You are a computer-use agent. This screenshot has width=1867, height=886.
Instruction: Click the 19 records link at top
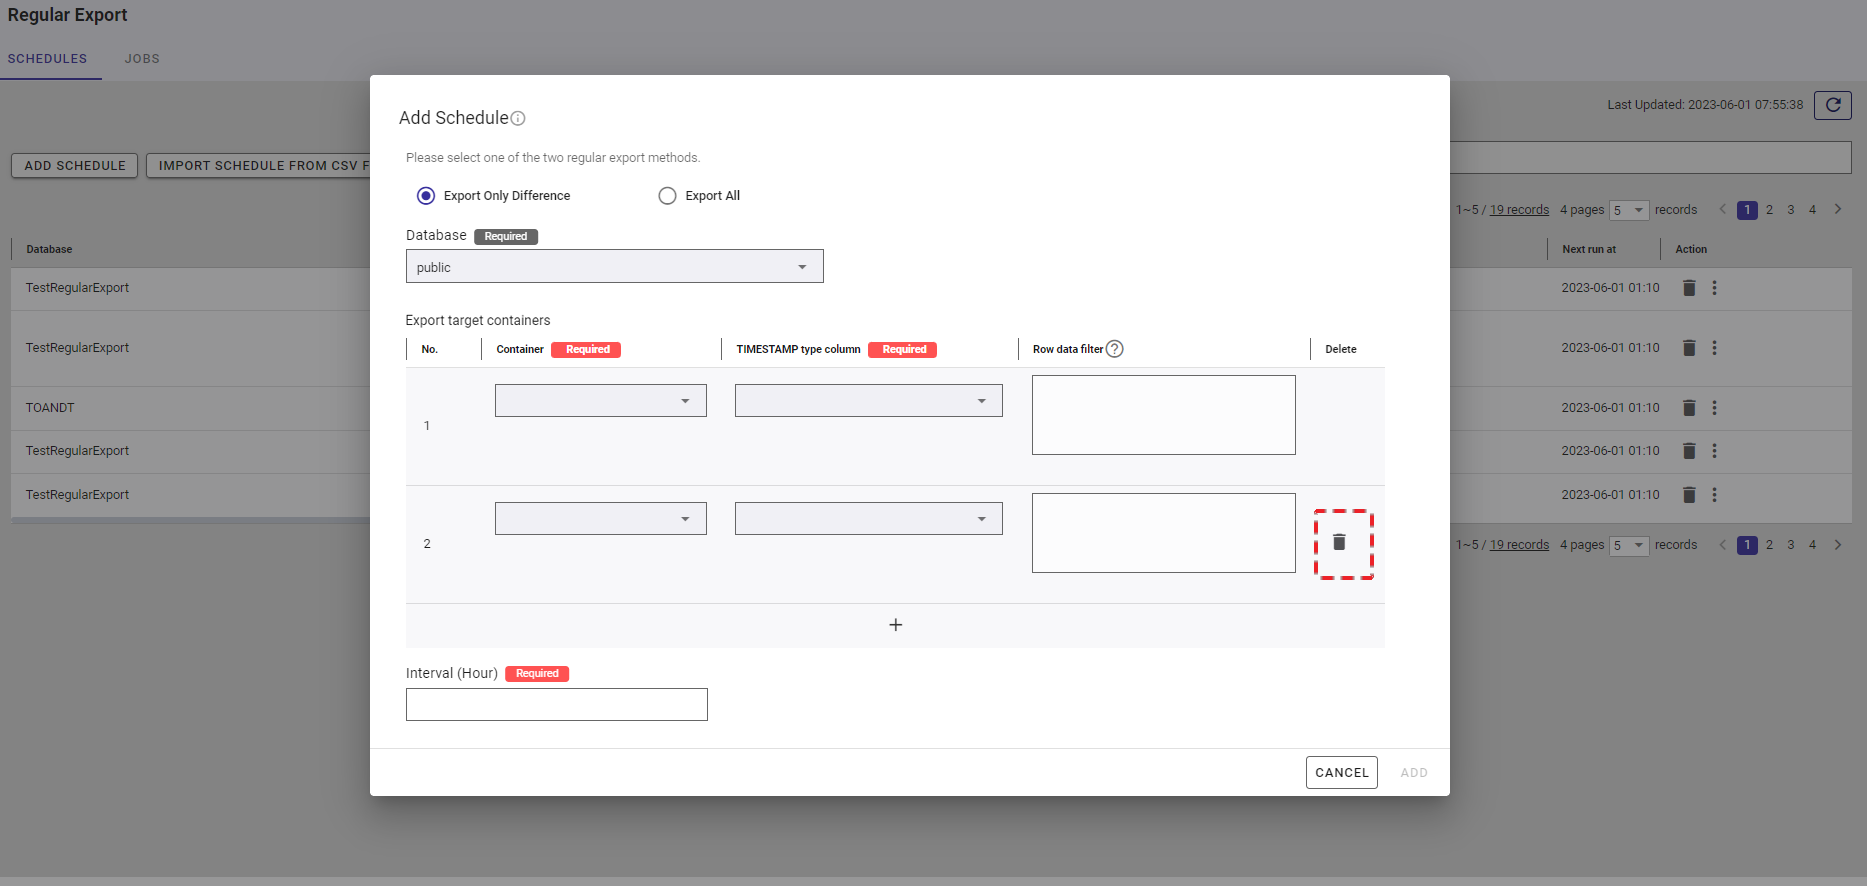[x=1519, y=210]
